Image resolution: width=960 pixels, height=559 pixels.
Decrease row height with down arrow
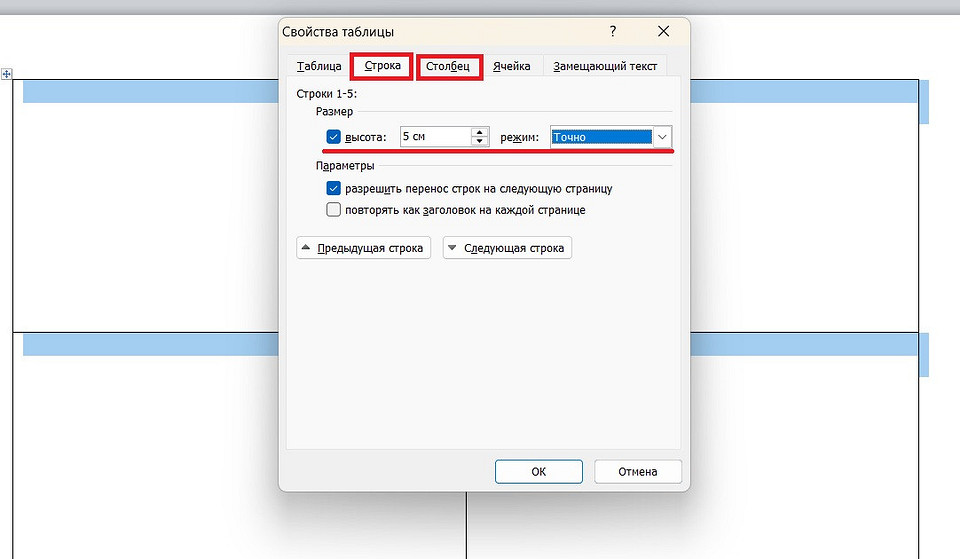click(480, 141)
